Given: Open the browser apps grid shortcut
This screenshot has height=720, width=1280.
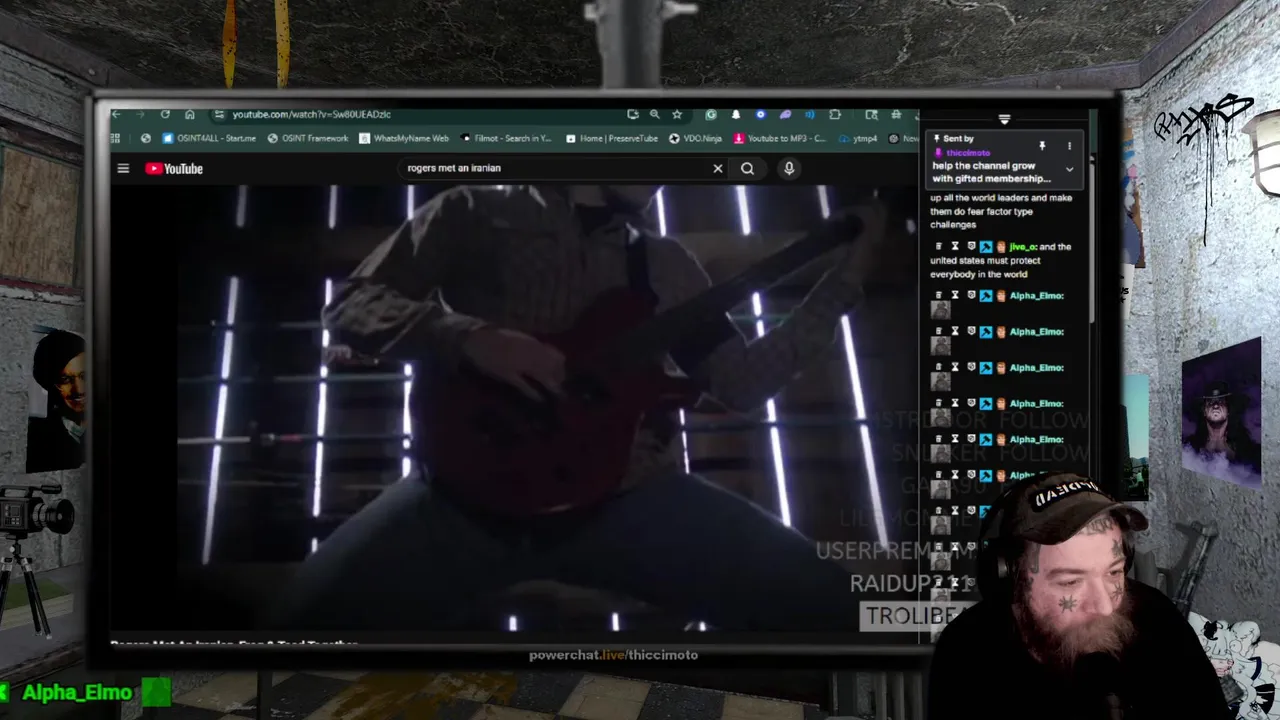Looking at the screenshot, I should [116, 138].
